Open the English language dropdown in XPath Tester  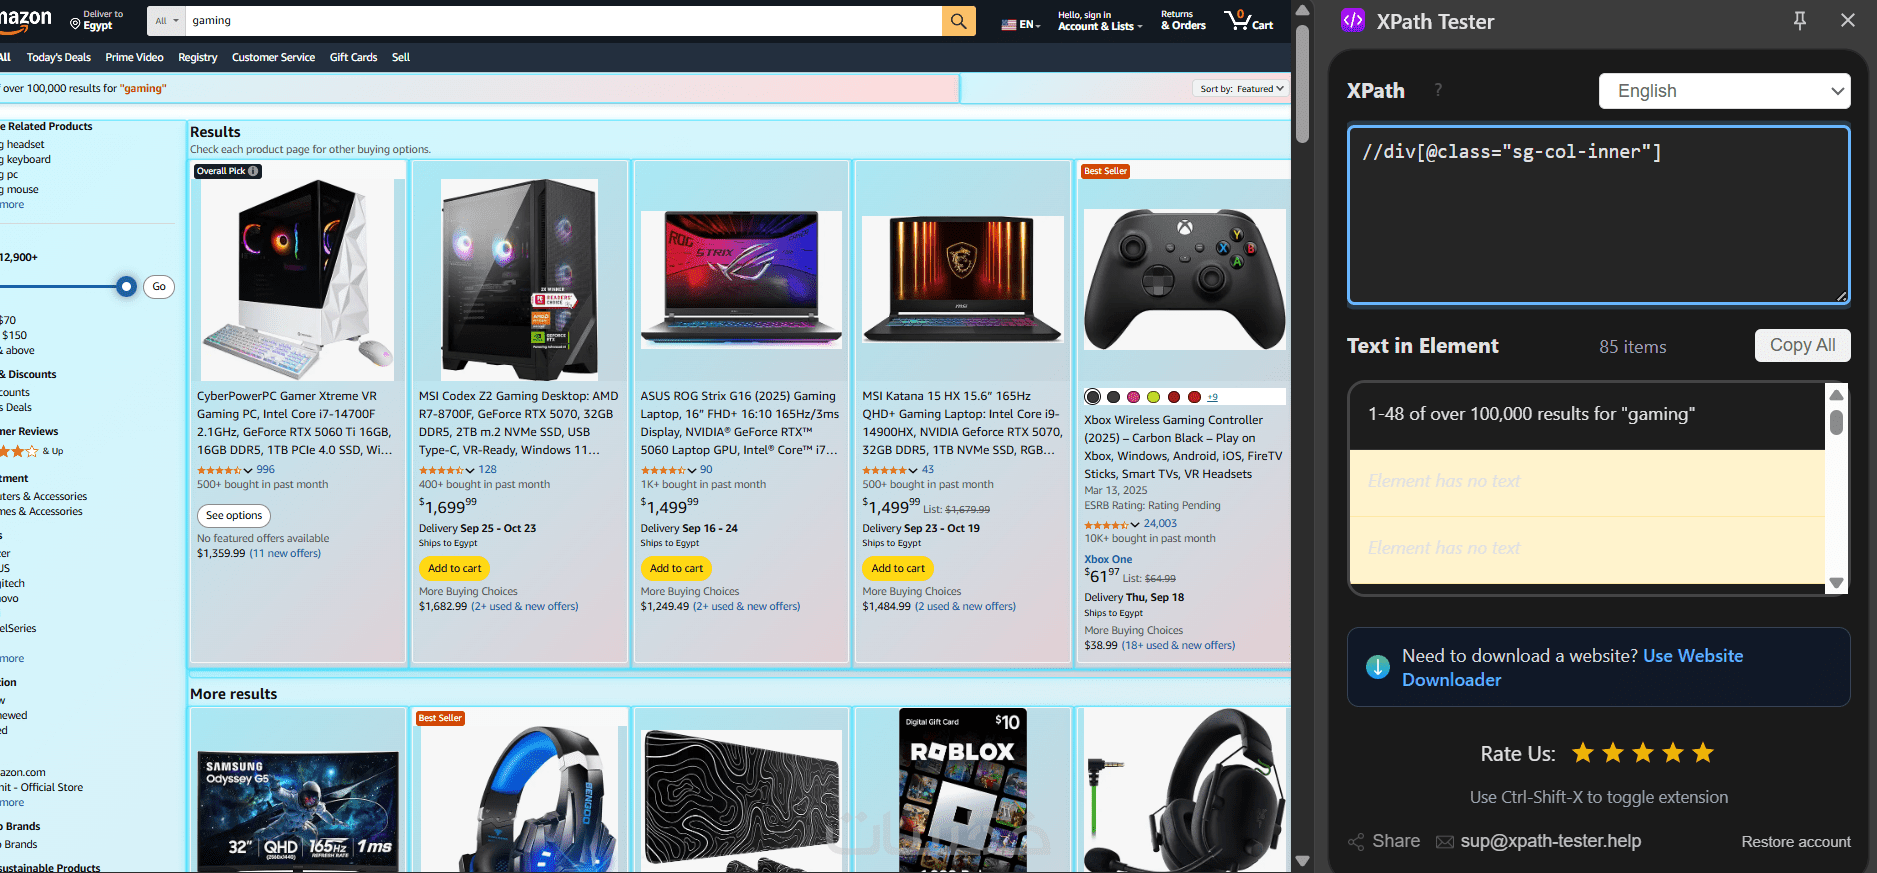click(x=1725, y=91)
